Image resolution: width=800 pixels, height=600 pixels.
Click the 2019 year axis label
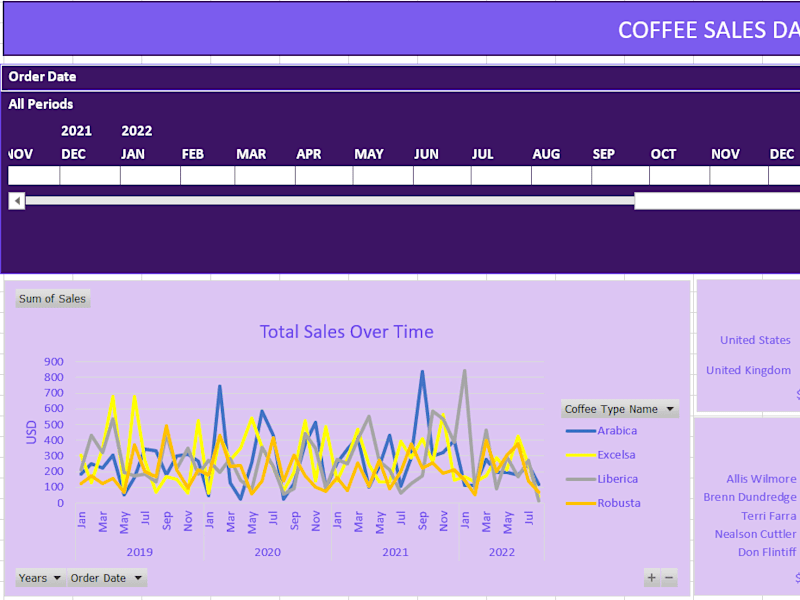pos(140,552)
